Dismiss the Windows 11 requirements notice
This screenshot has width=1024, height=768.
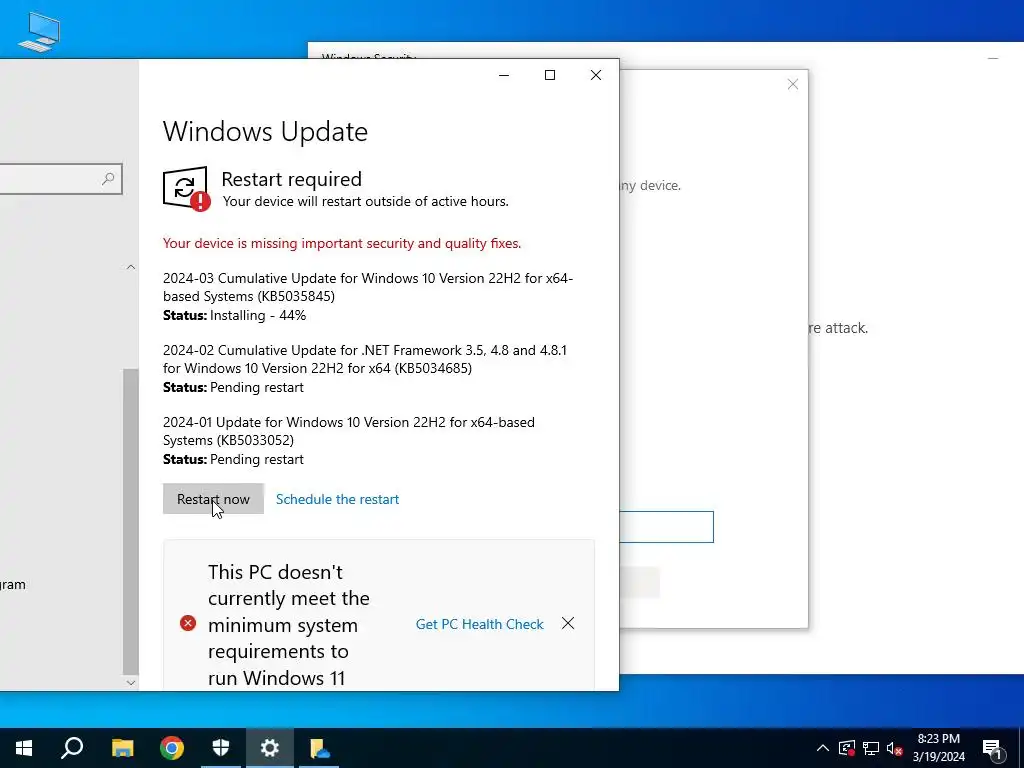pos(568,623)
